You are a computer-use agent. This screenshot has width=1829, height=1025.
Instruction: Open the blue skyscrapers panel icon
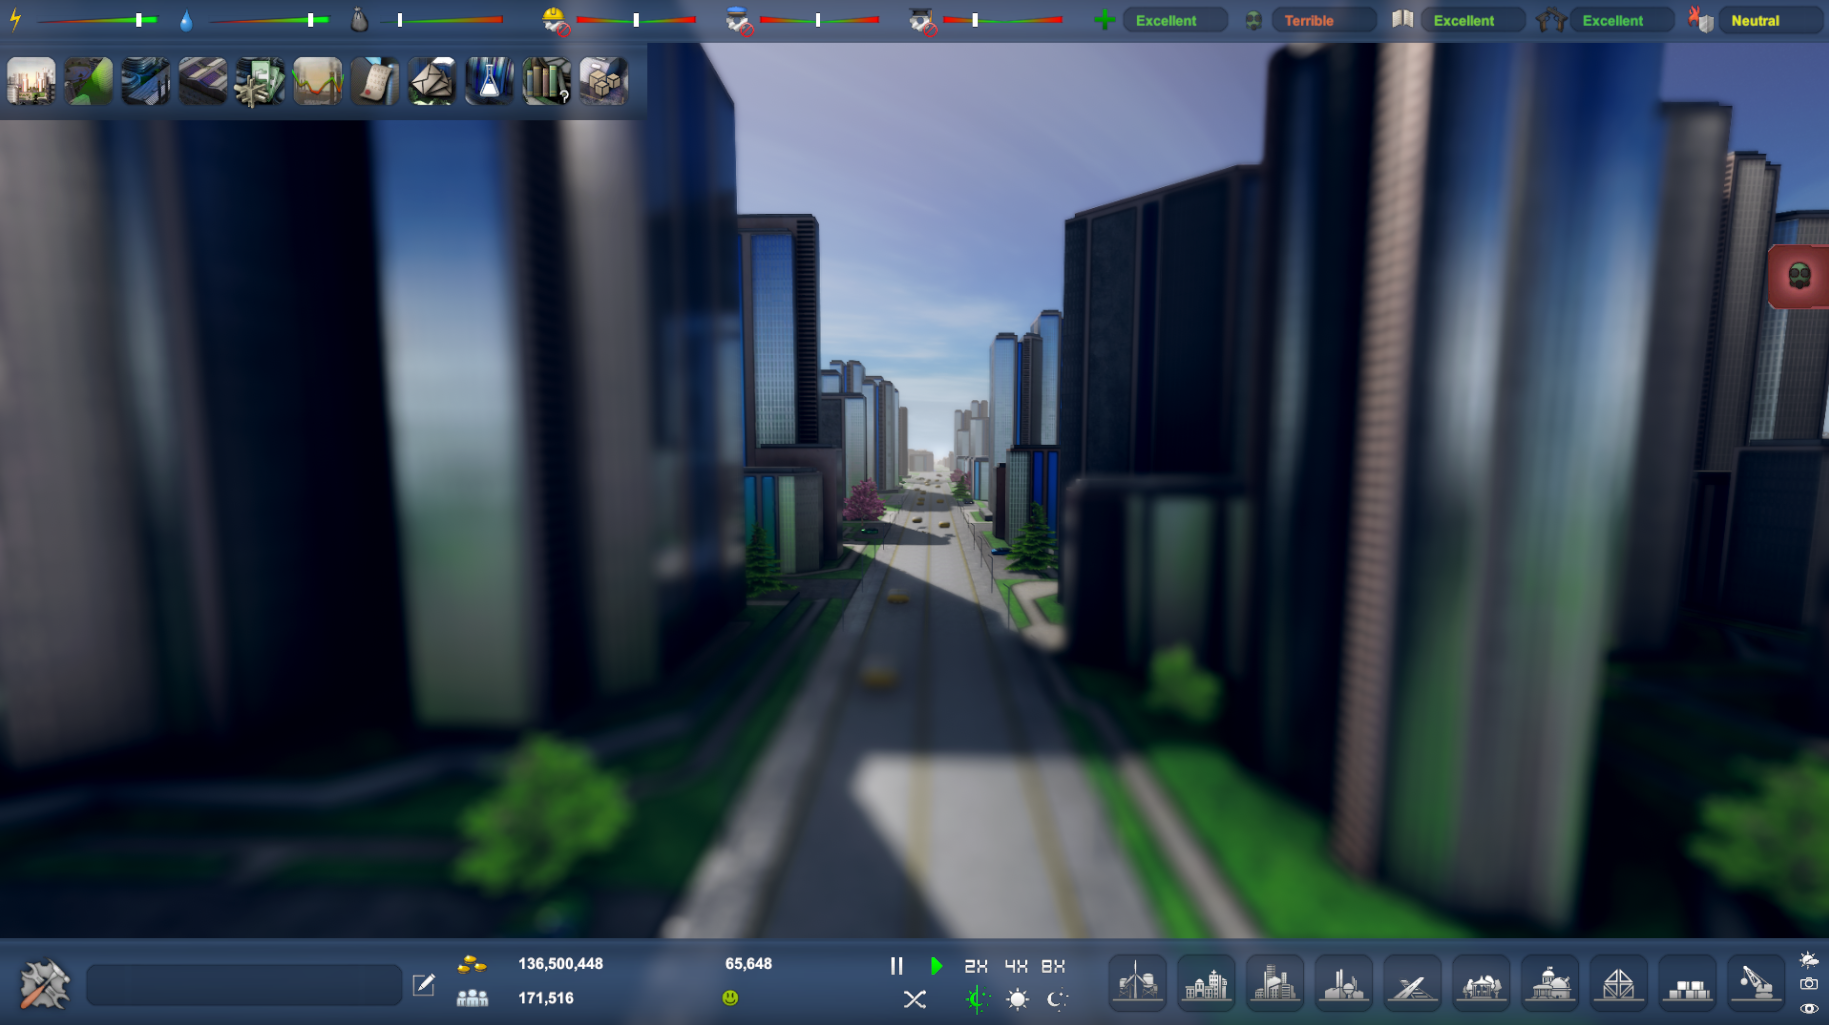click(145, 81)
